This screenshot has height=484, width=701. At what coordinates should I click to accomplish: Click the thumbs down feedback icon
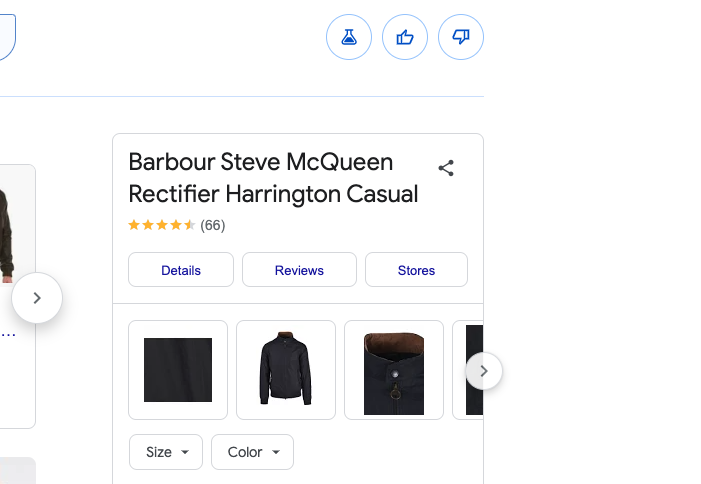pyautogui.click(x=461, y=37)
